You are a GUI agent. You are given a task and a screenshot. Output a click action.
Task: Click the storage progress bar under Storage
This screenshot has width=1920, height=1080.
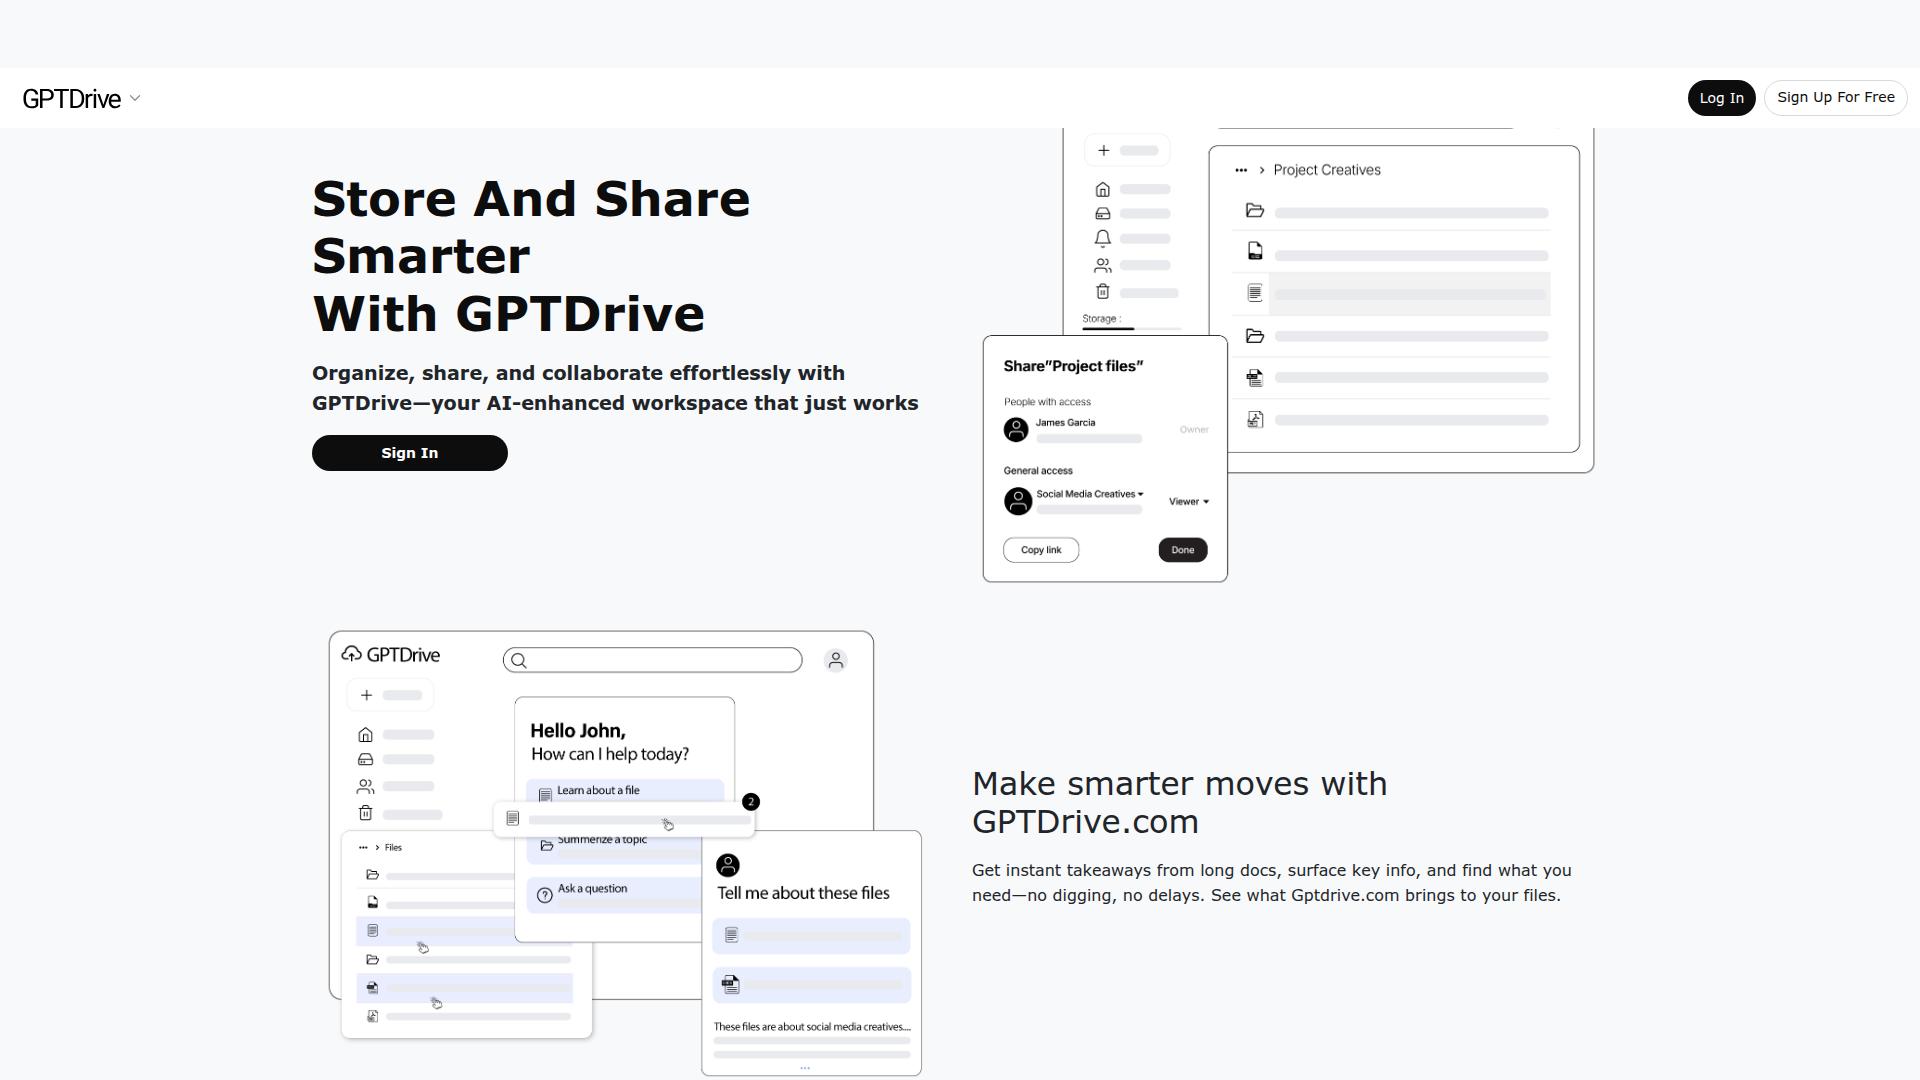(1131, 329)
